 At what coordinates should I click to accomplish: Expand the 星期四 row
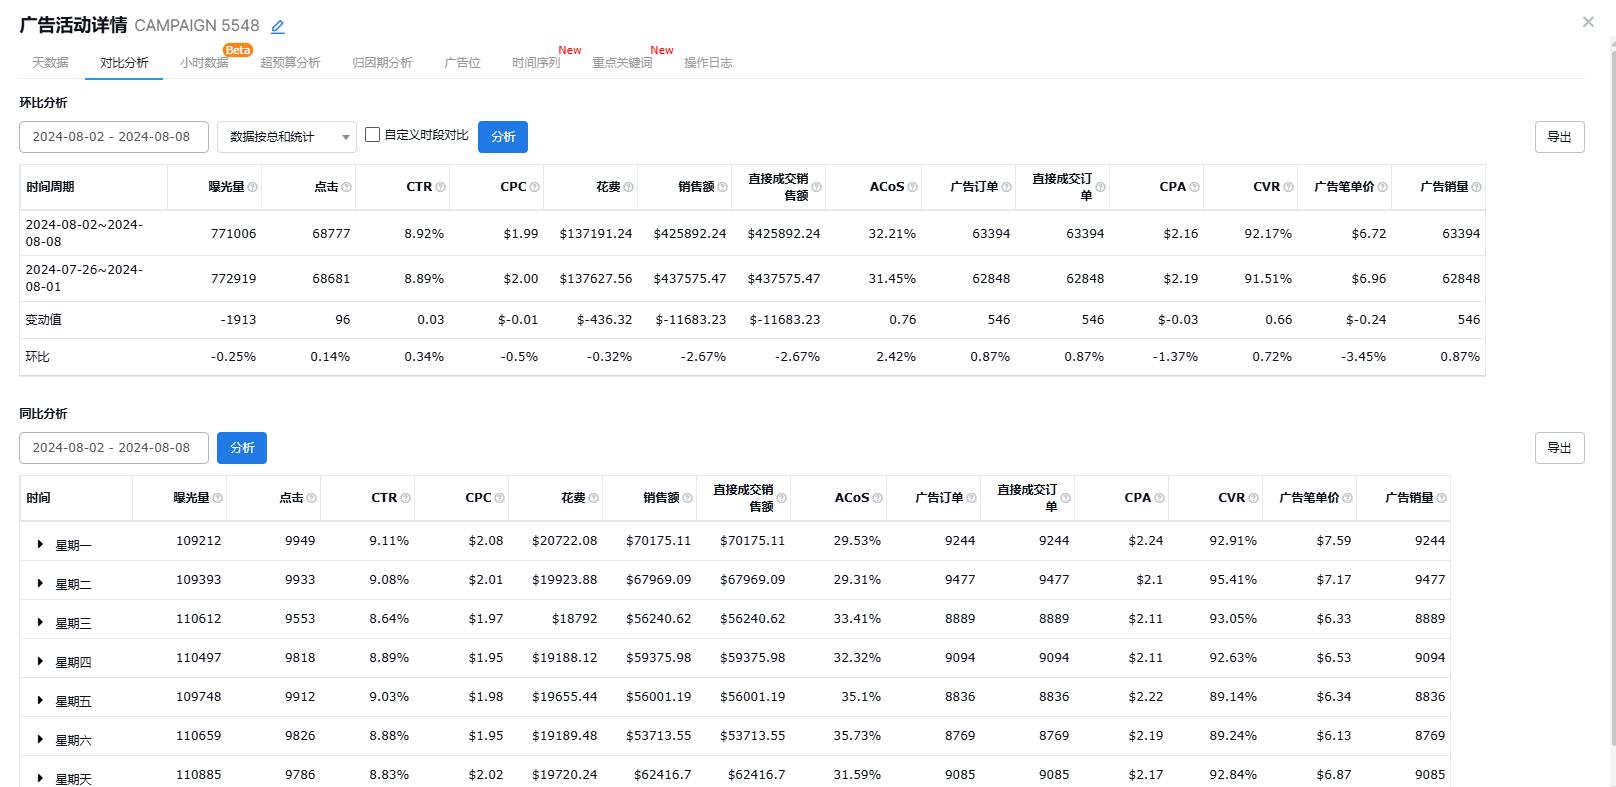[x=40, y=662]
